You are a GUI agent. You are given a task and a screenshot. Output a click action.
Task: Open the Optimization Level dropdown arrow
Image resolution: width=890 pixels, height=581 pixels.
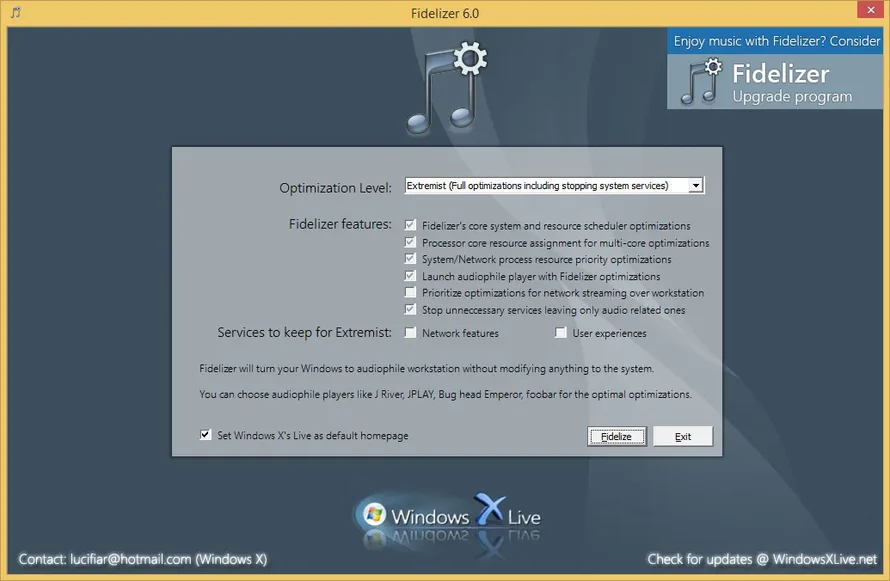696,186
